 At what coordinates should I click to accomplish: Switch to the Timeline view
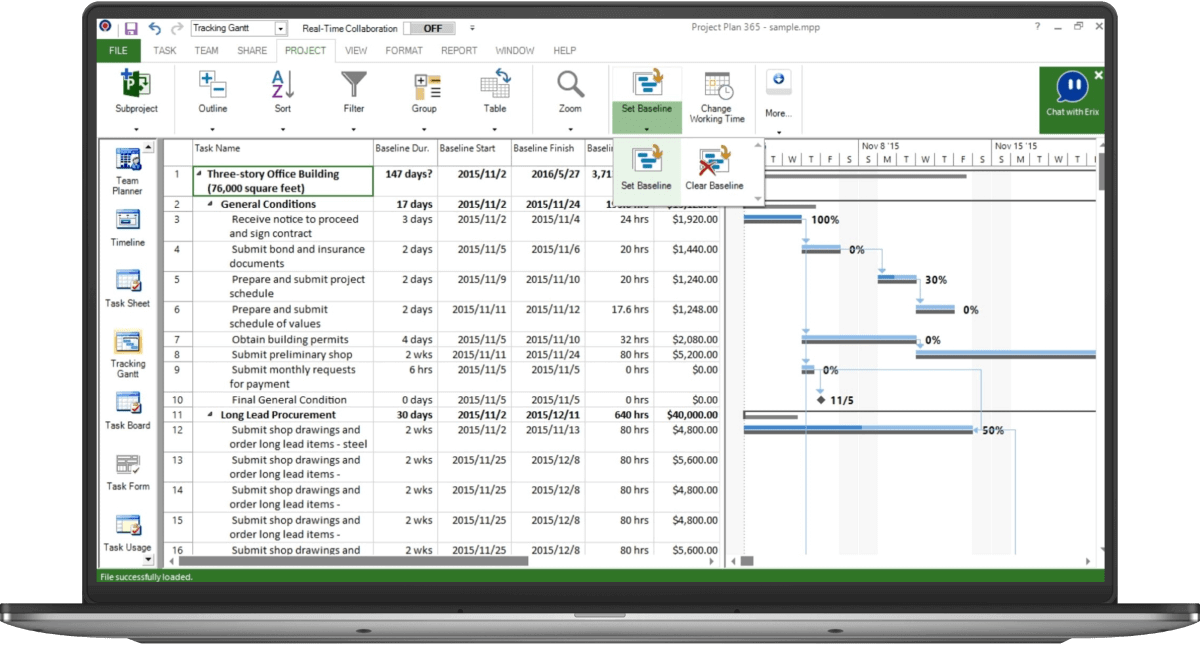pos(127,228)
